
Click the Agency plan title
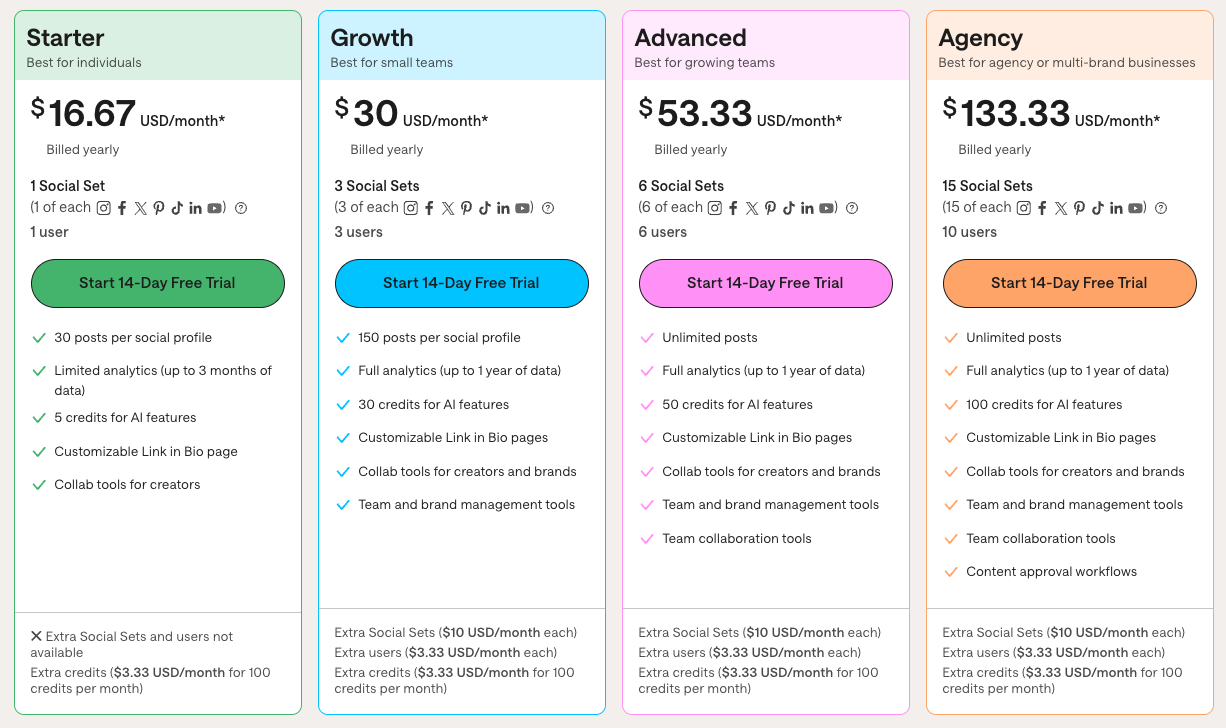click(x=980, y=38)
